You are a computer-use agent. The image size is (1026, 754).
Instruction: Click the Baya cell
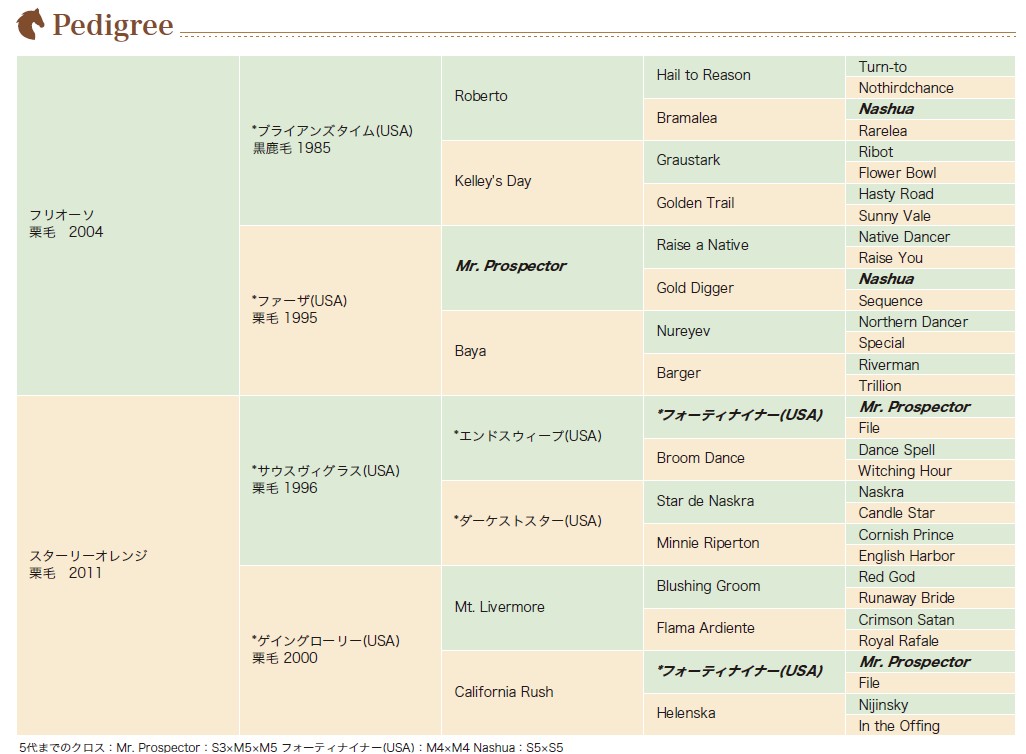point(542,353)
